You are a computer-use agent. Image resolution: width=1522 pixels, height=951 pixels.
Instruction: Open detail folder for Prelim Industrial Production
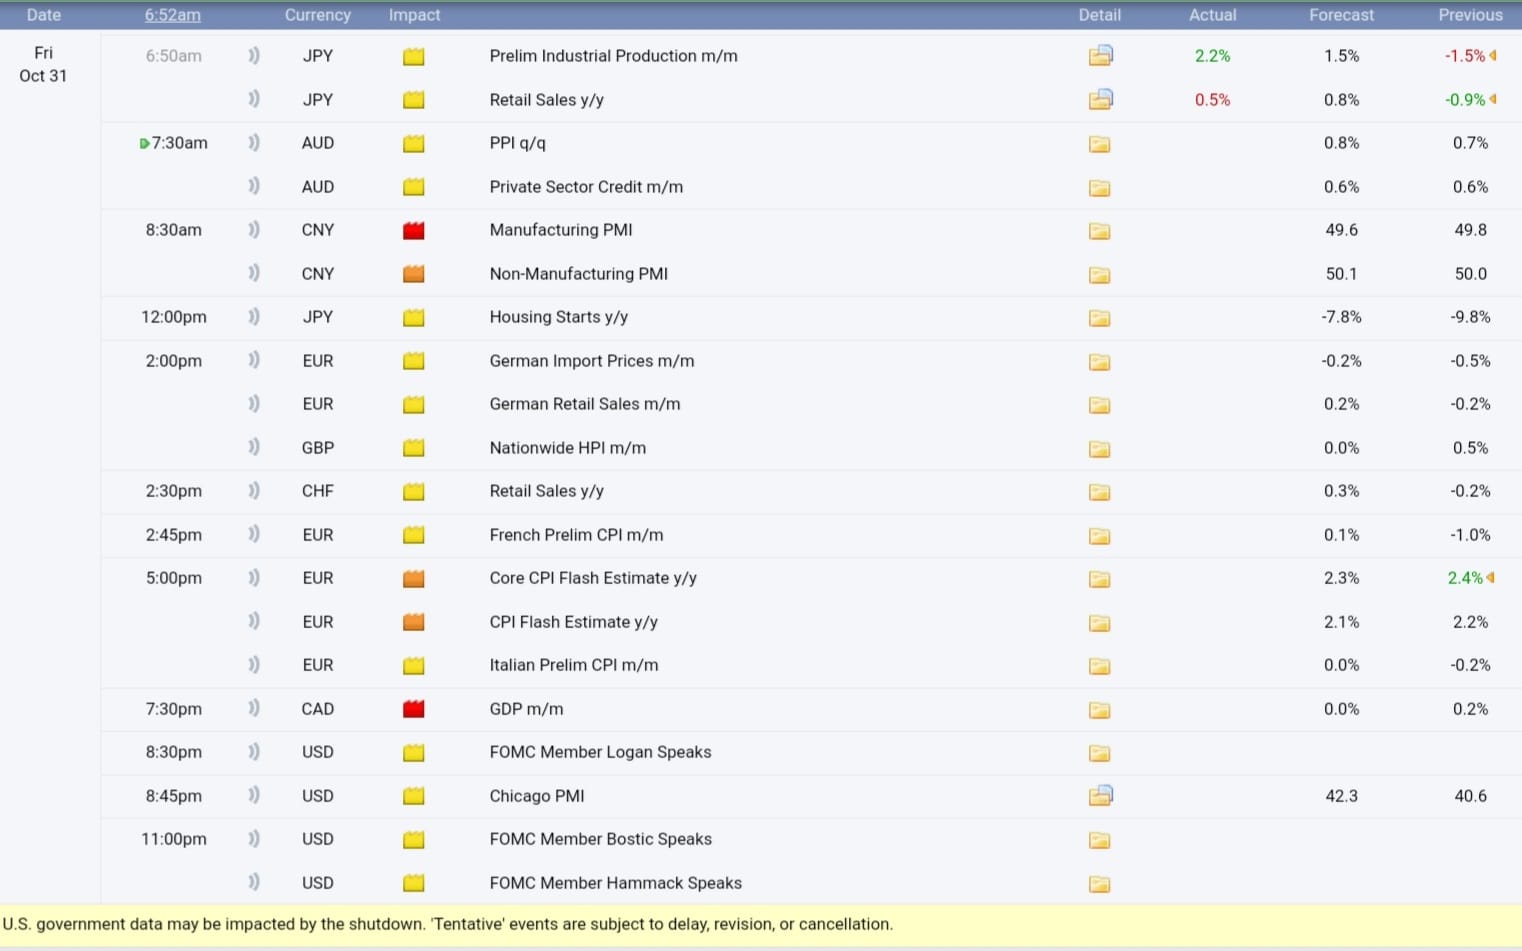(1100, 56)
